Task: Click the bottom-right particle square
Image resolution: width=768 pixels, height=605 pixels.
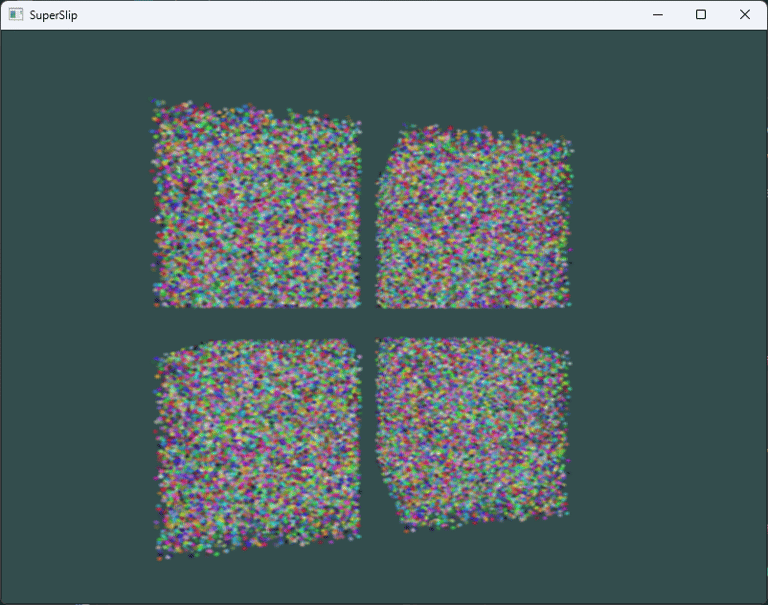Action: [x=473, y=434]
